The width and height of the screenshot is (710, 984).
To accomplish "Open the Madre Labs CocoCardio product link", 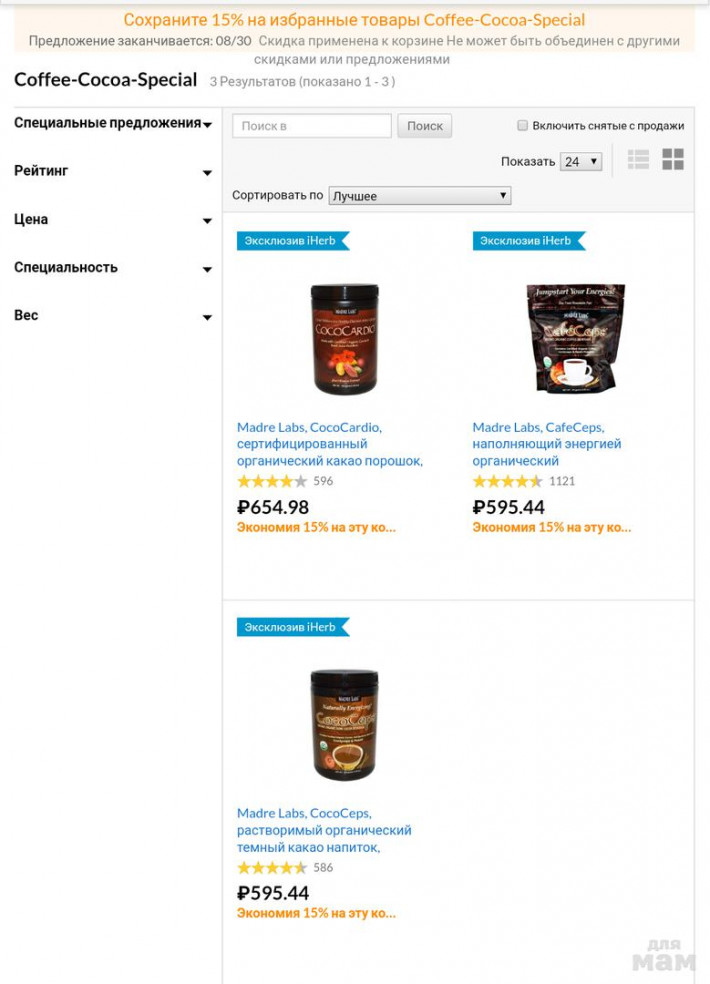I will (x=330, y=444).
